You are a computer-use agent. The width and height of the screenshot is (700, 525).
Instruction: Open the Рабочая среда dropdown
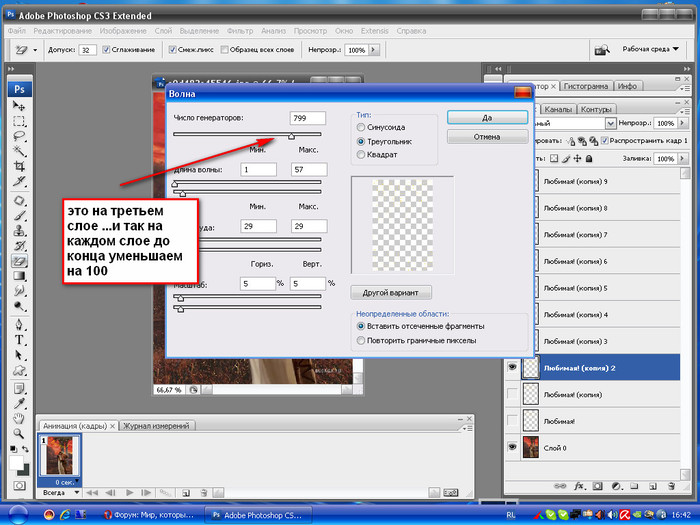tap(650, 49)
